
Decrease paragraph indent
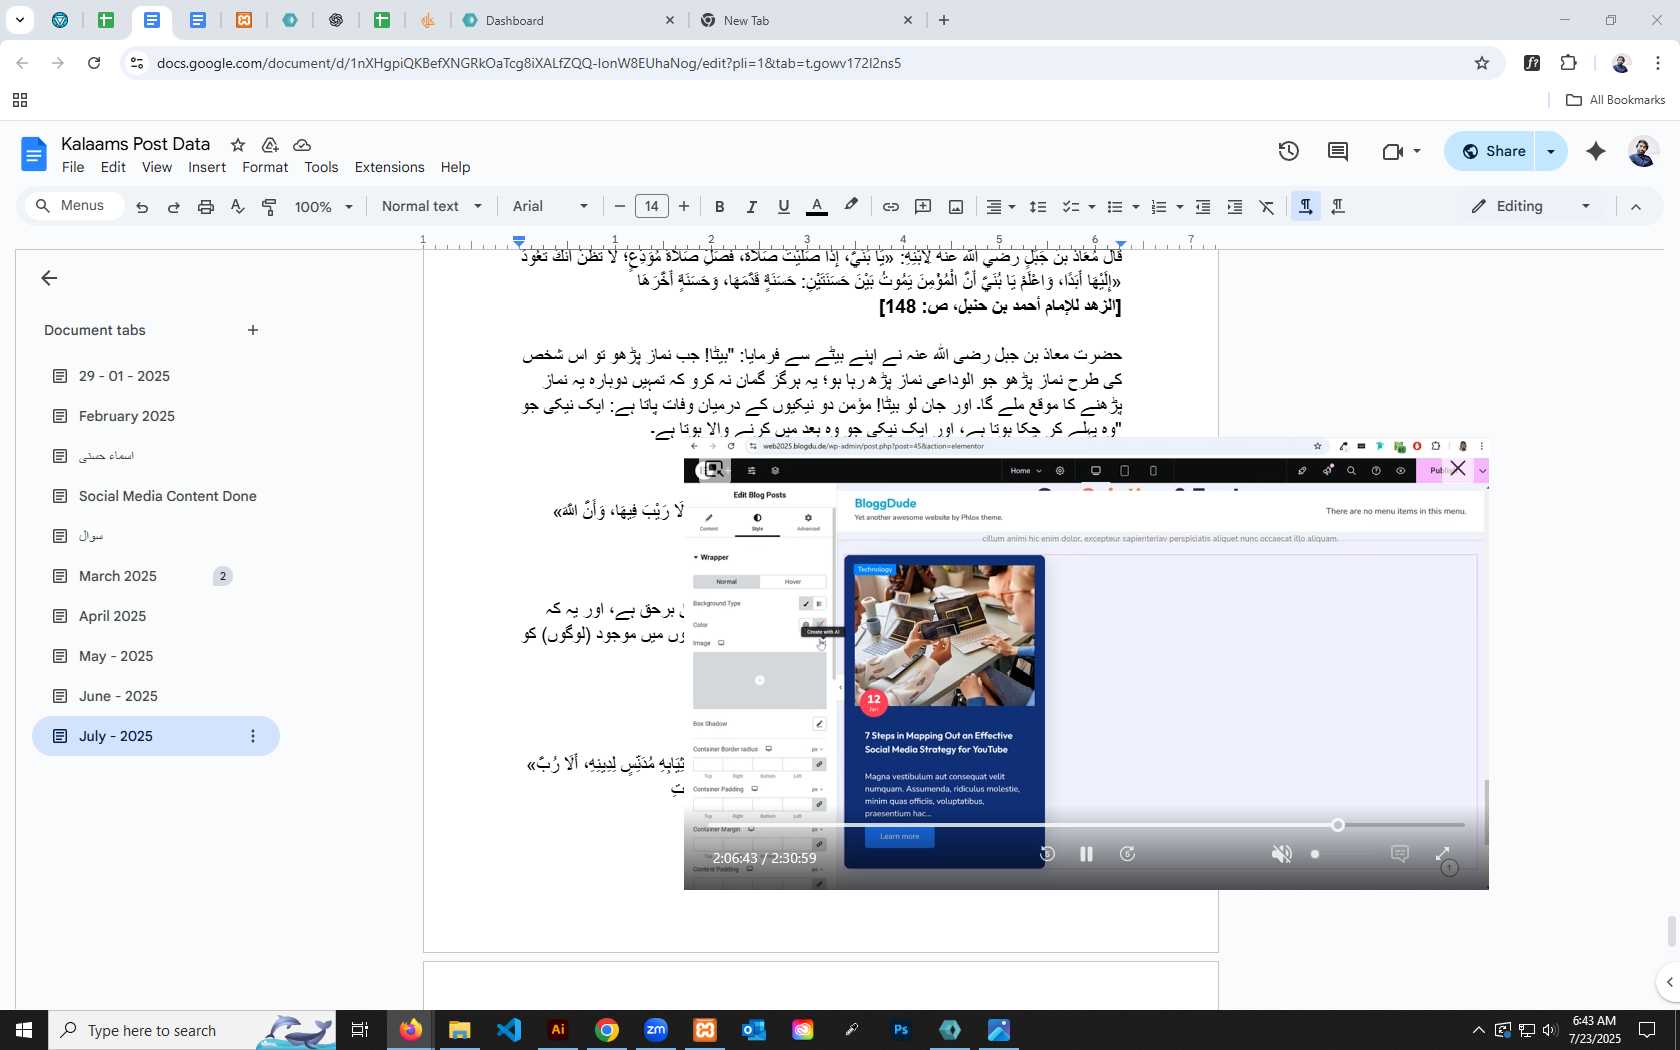[x=1203, y=207]
